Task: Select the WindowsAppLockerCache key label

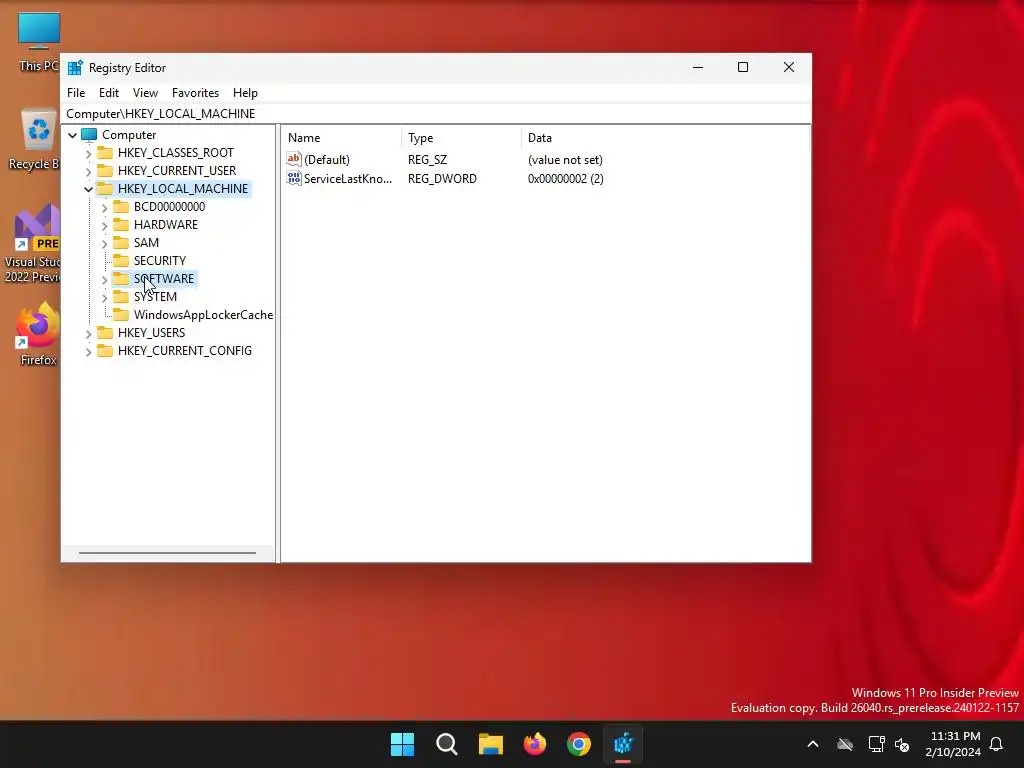Action: point(203,315)
